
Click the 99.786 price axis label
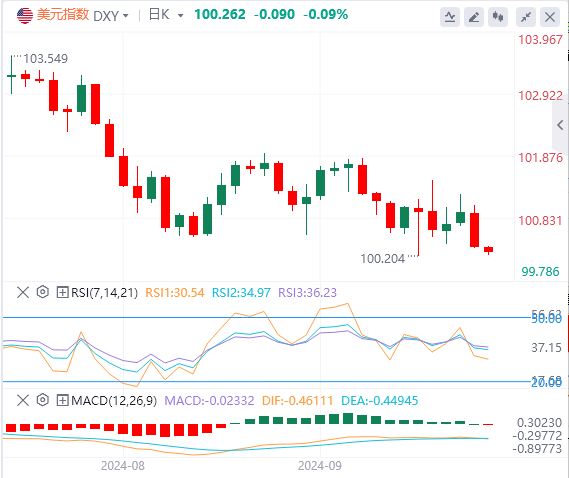pos(540,271)
